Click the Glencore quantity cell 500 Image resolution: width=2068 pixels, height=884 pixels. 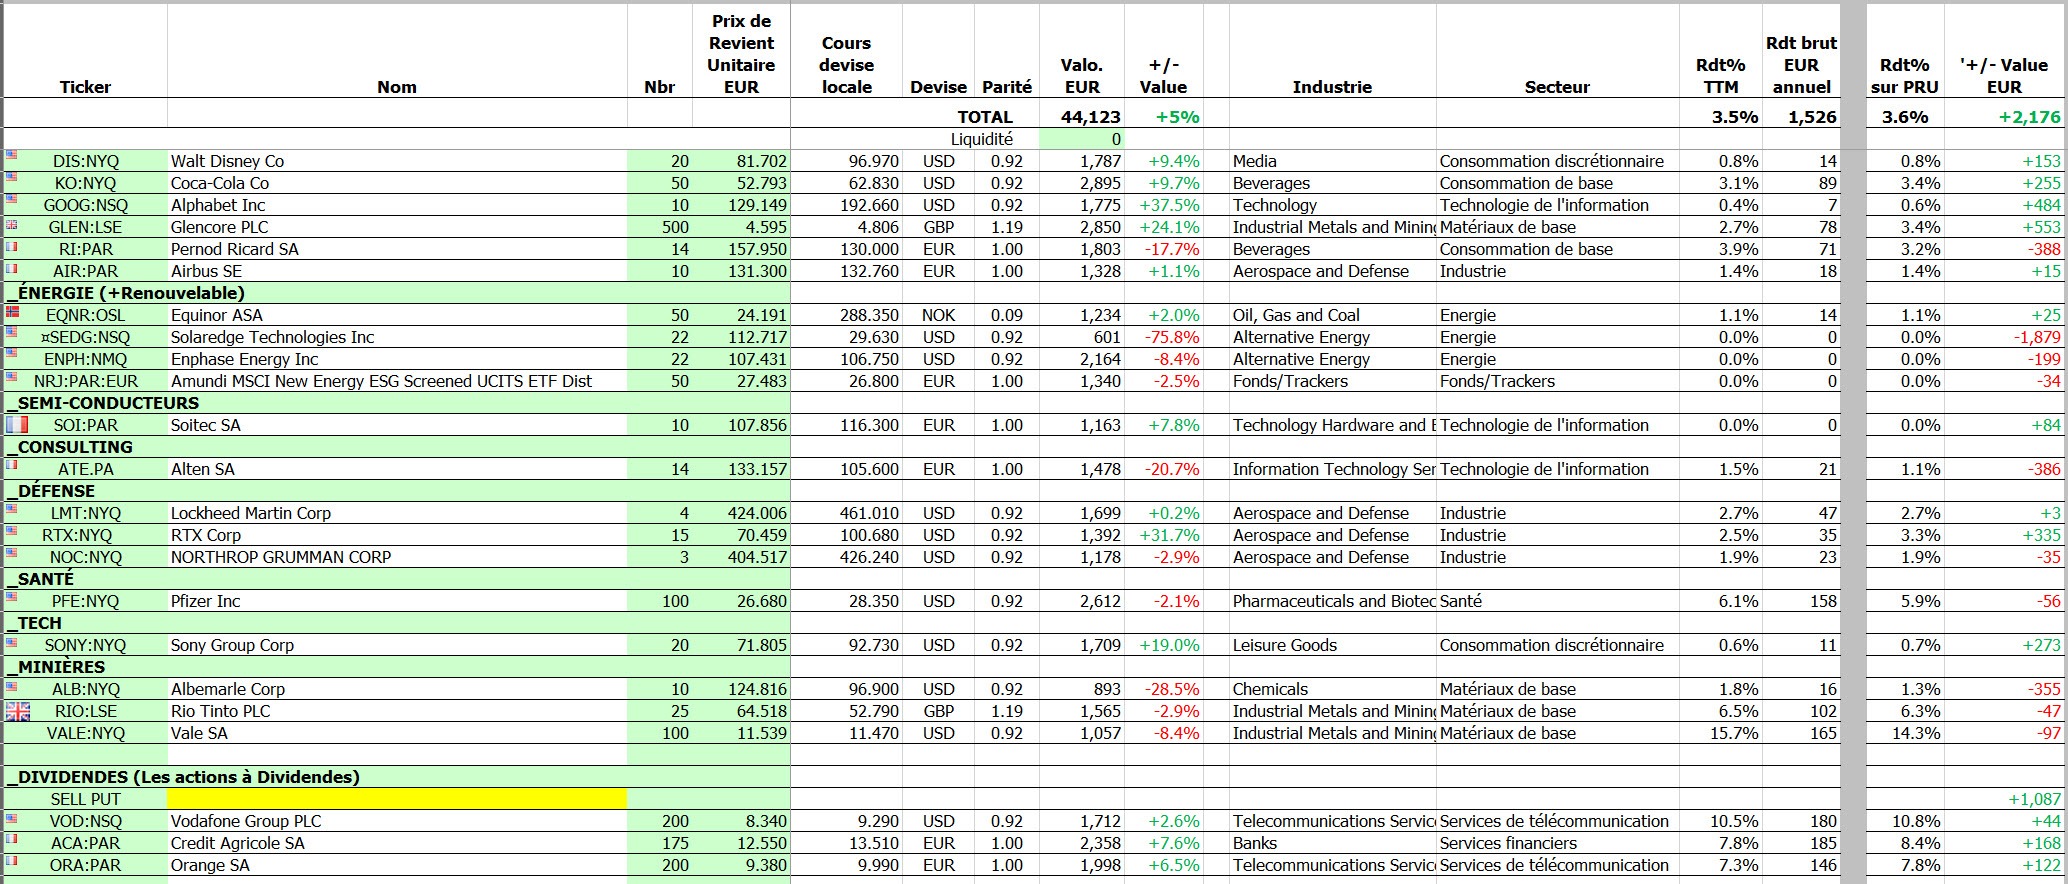click(660, 227)
